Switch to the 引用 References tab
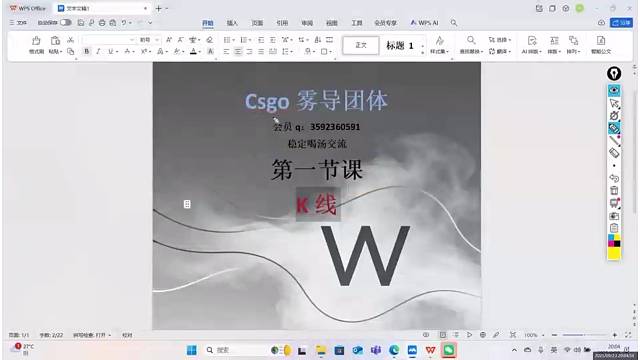This screenshot has width=640, height=360. point(282,23)
